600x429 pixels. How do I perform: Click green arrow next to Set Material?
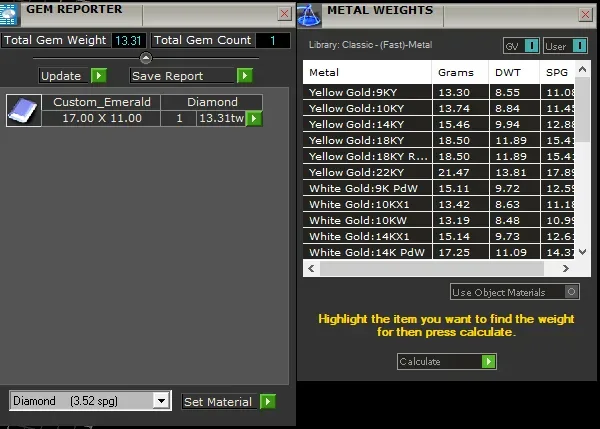tap(268, 401)
